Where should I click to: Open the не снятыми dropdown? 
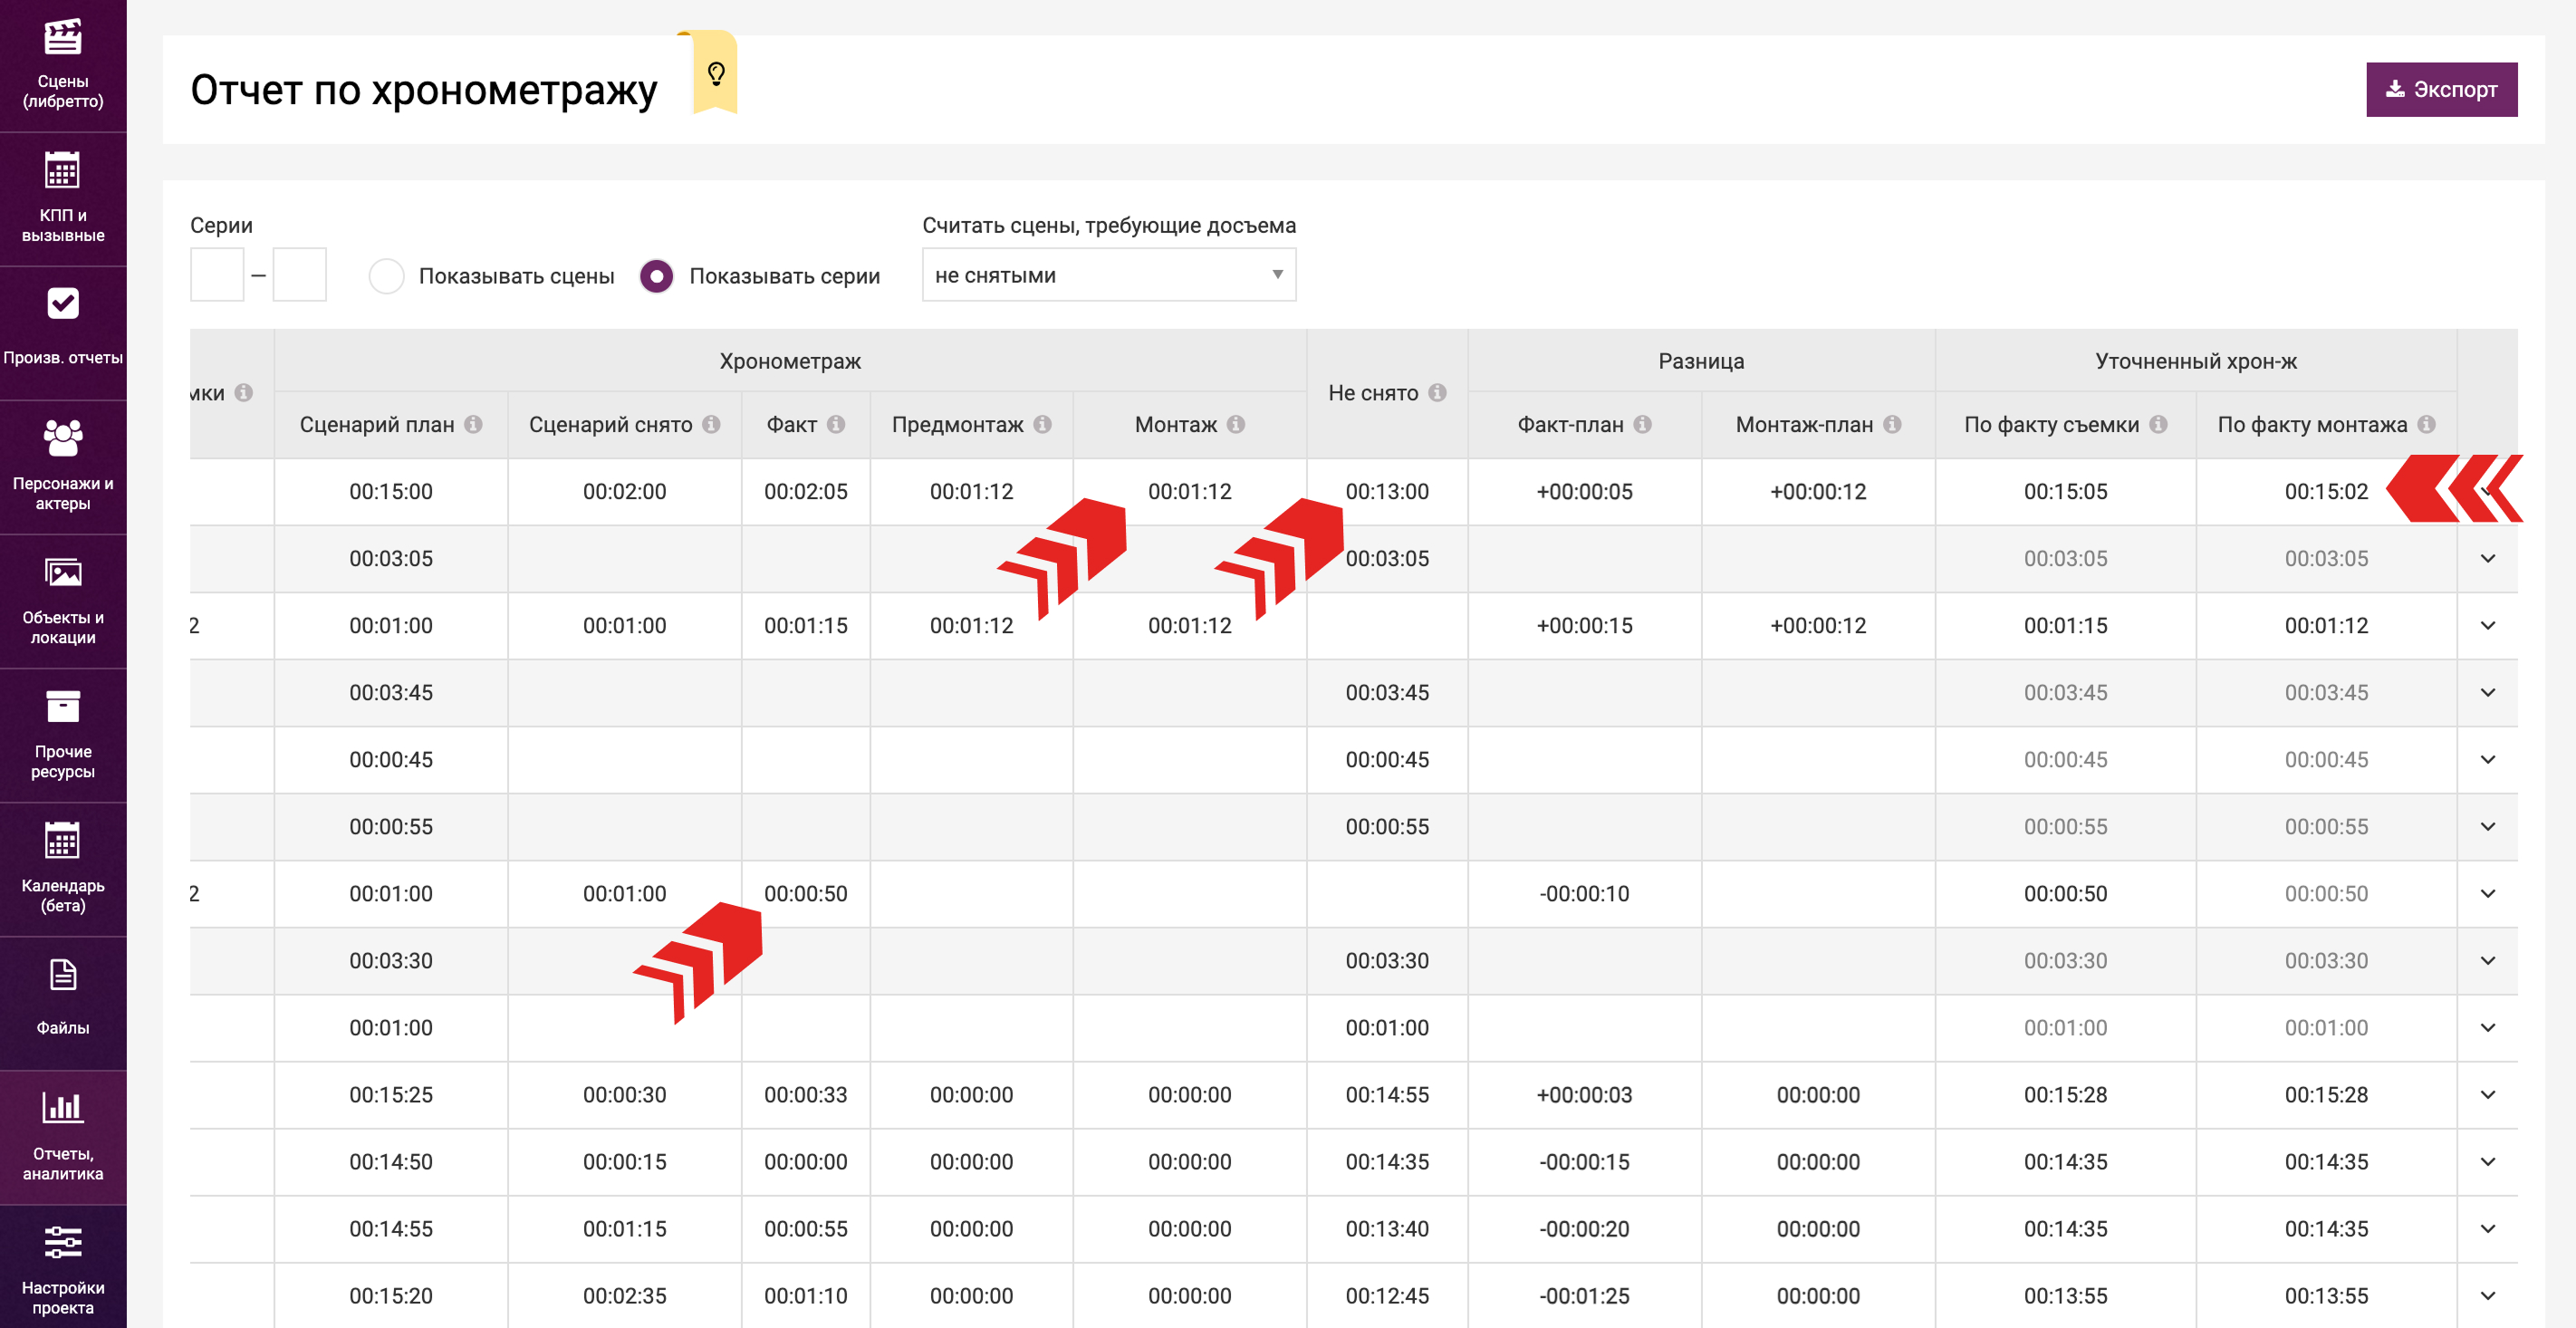pos(1108,275)
